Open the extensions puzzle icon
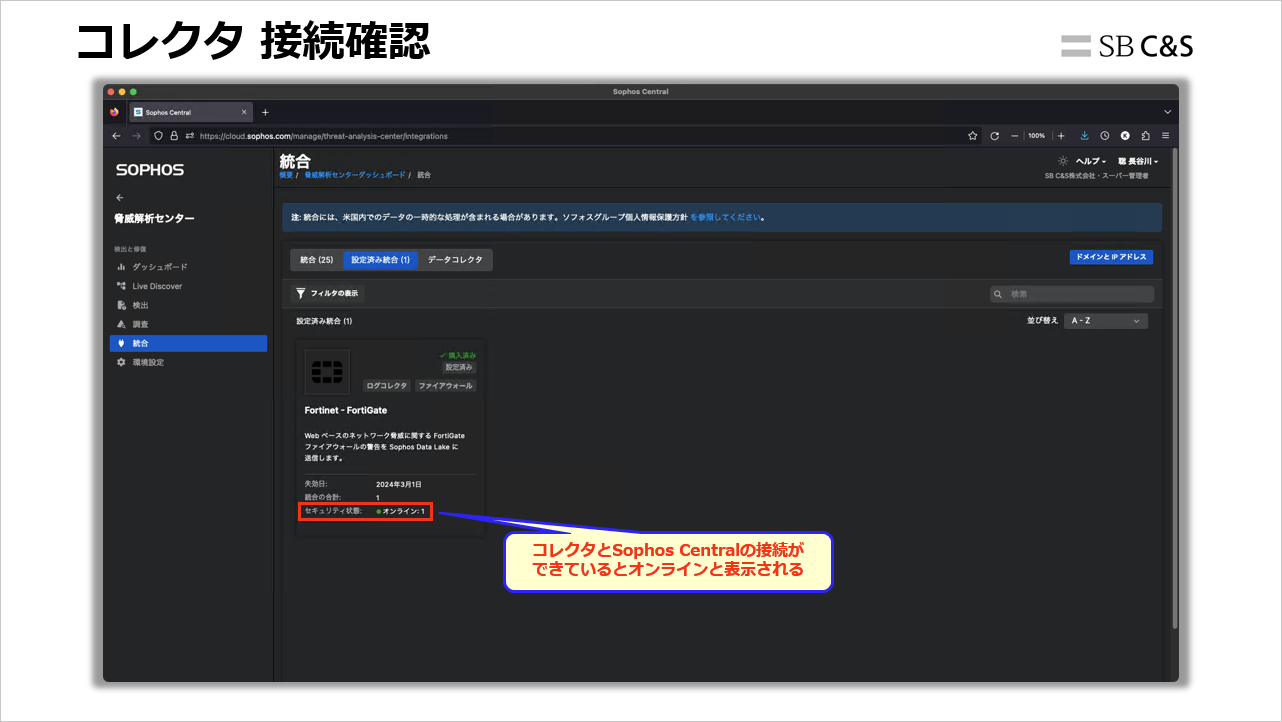1282x722 pixels. [x=1145, y=136]
